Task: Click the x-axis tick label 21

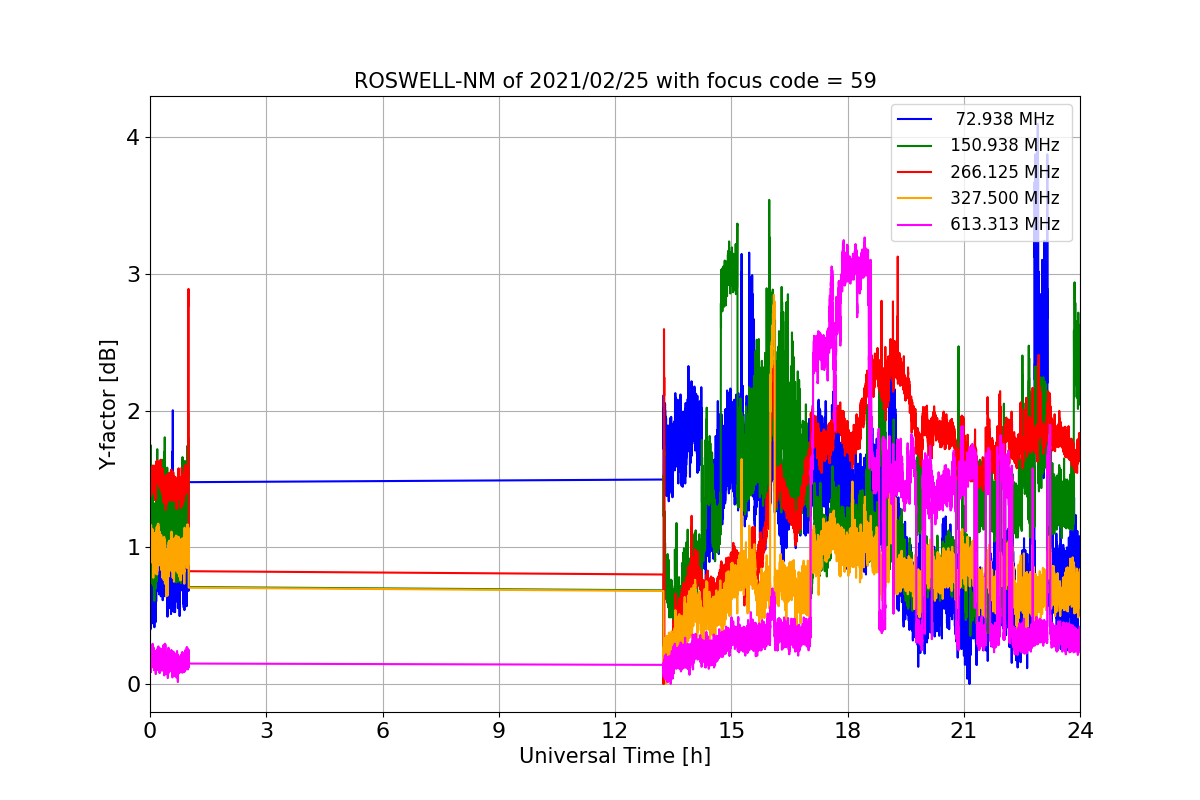Action: point(964,731)
